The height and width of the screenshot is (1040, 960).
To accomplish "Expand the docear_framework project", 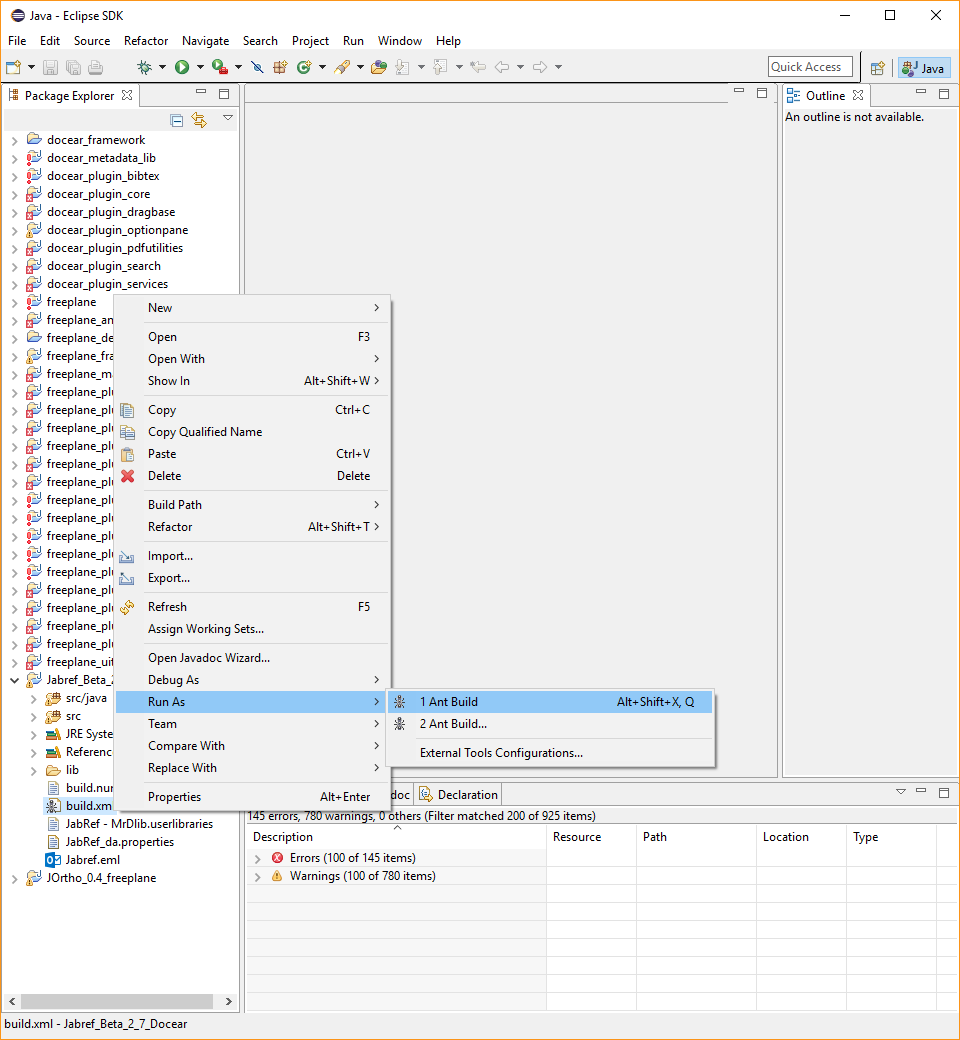I will click(15, 141).
